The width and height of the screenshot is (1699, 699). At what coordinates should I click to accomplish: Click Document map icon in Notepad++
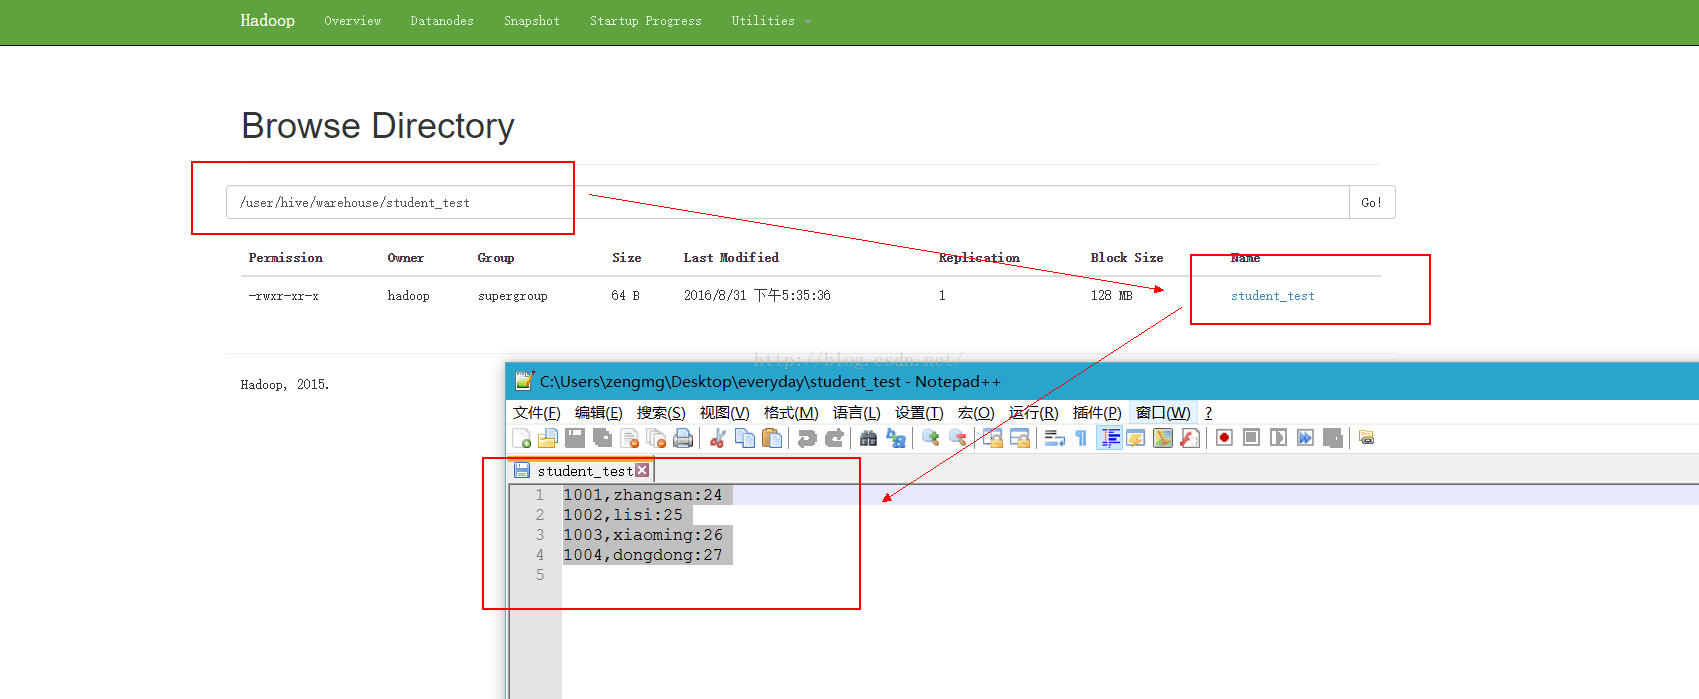pos(1163,438)
